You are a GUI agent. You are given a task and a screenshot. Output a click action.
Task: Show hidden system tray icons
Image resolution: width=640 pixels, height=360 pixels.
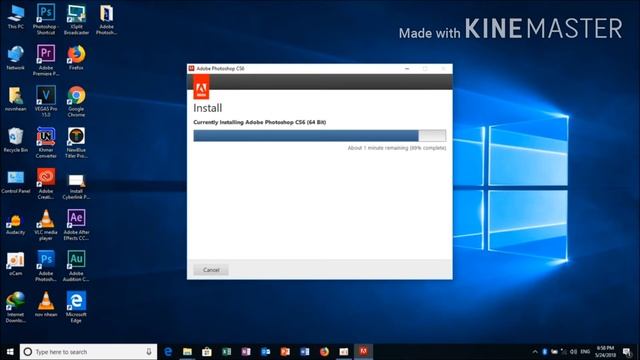[x=535, y=351]
